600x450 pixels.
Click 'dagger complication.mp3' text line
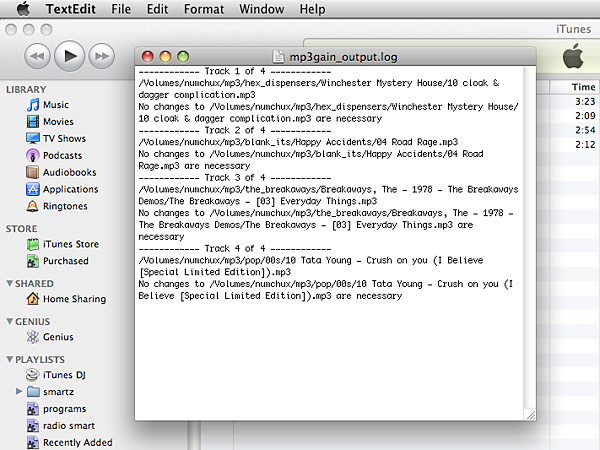point(197,95)
